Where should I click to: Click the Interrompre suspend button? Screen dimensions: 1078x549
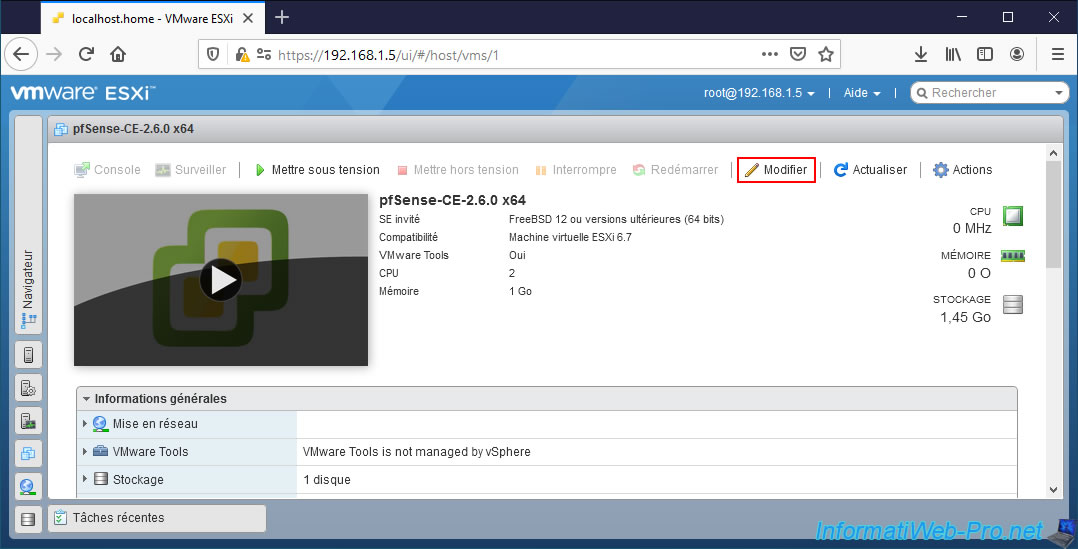tap(575, 170)
